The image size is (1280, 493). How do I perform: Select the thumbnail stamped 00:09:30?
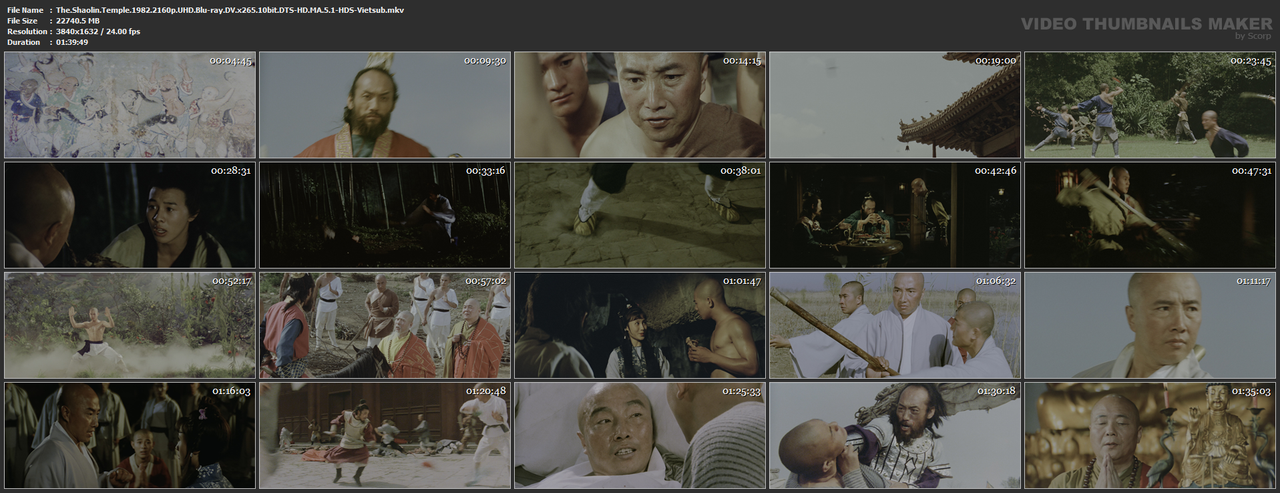pos(385,105)
